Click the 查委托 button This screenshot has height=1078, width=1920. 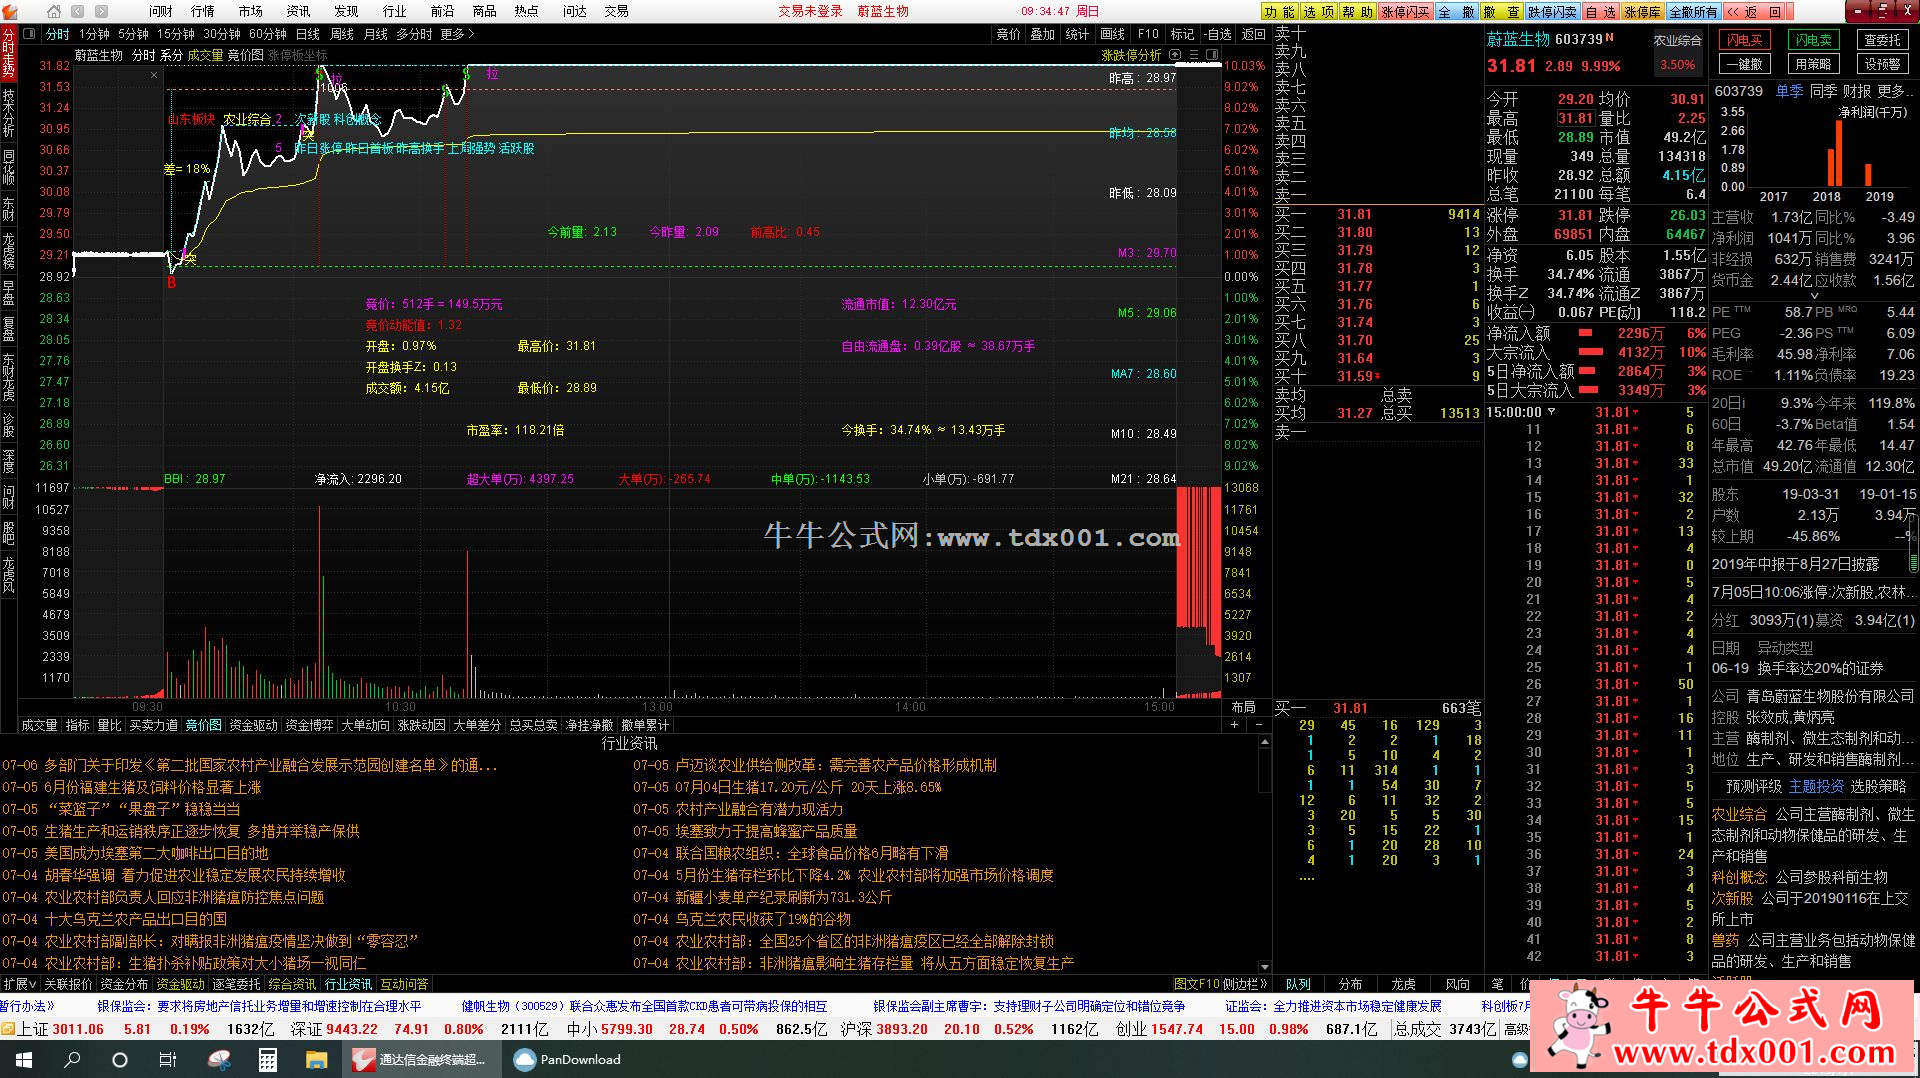point(1882,40)
